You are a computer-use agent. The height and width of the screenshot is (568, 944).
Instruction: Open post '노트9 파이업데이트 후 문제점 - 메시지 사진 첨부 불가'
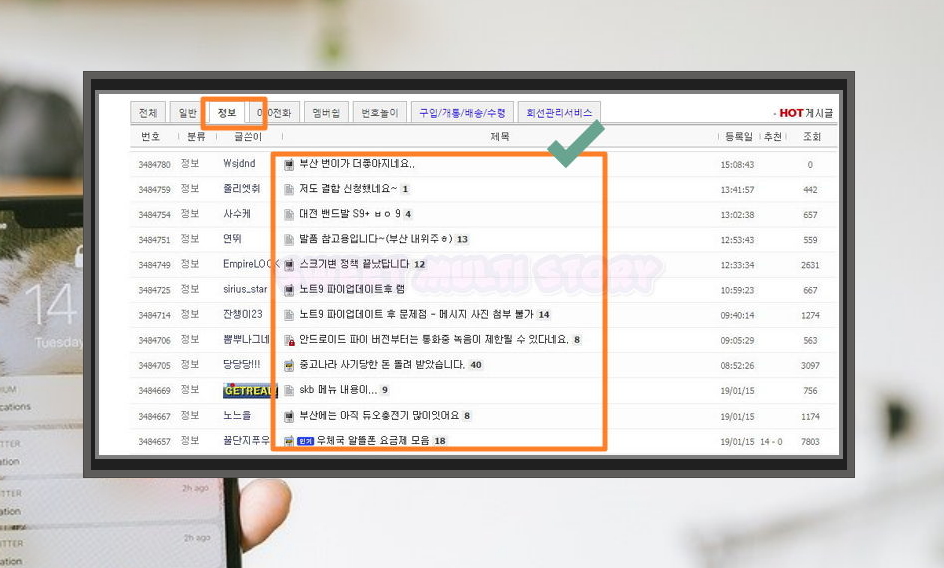tap(417, 315)
